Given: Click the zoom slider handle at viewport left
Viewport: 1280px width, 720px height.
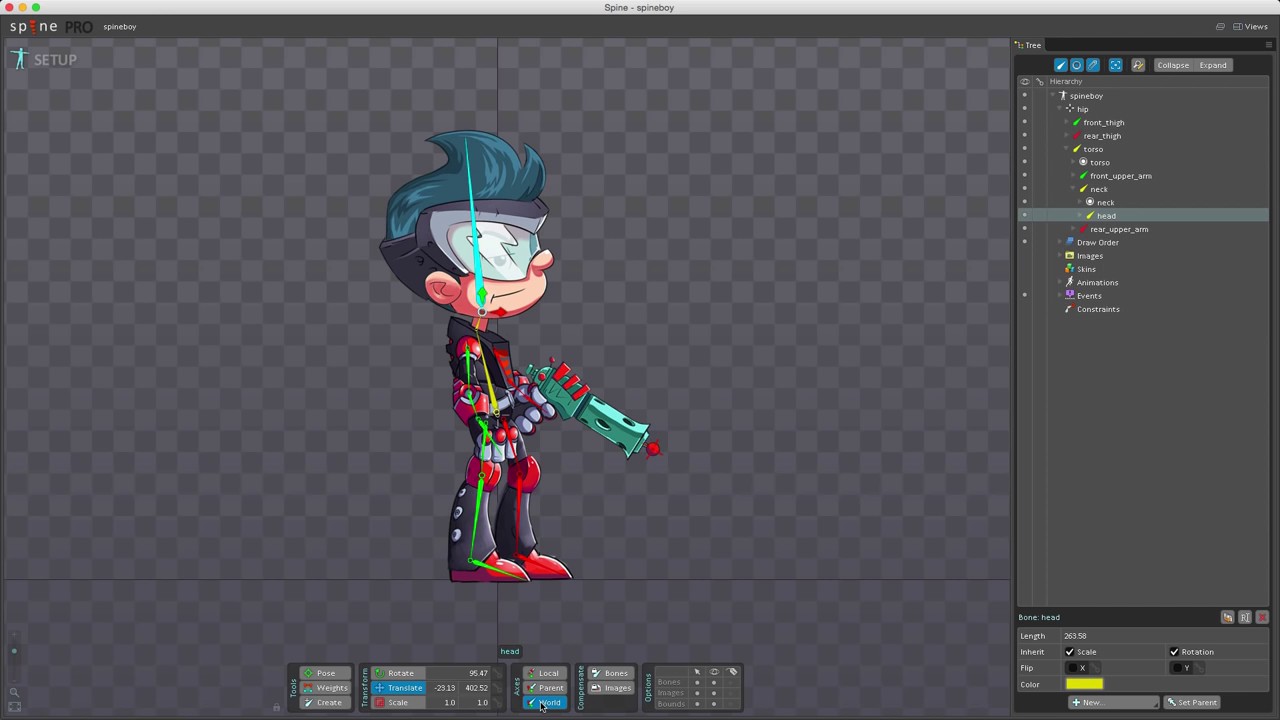Looking at the screenshot, I should (14, 652).
